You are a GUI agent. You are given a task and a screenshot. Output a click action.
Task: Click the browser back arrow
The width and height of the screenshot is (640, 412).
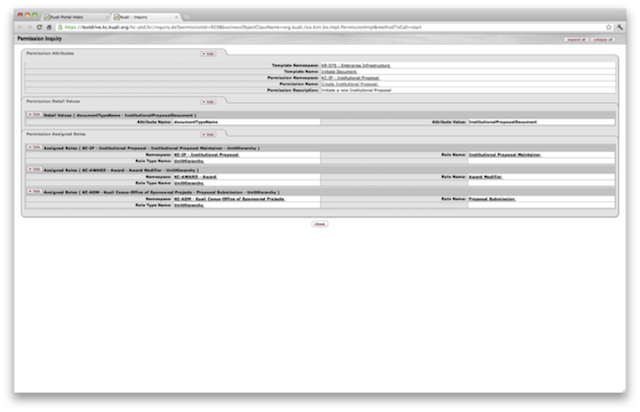click(x=20, y=27)
